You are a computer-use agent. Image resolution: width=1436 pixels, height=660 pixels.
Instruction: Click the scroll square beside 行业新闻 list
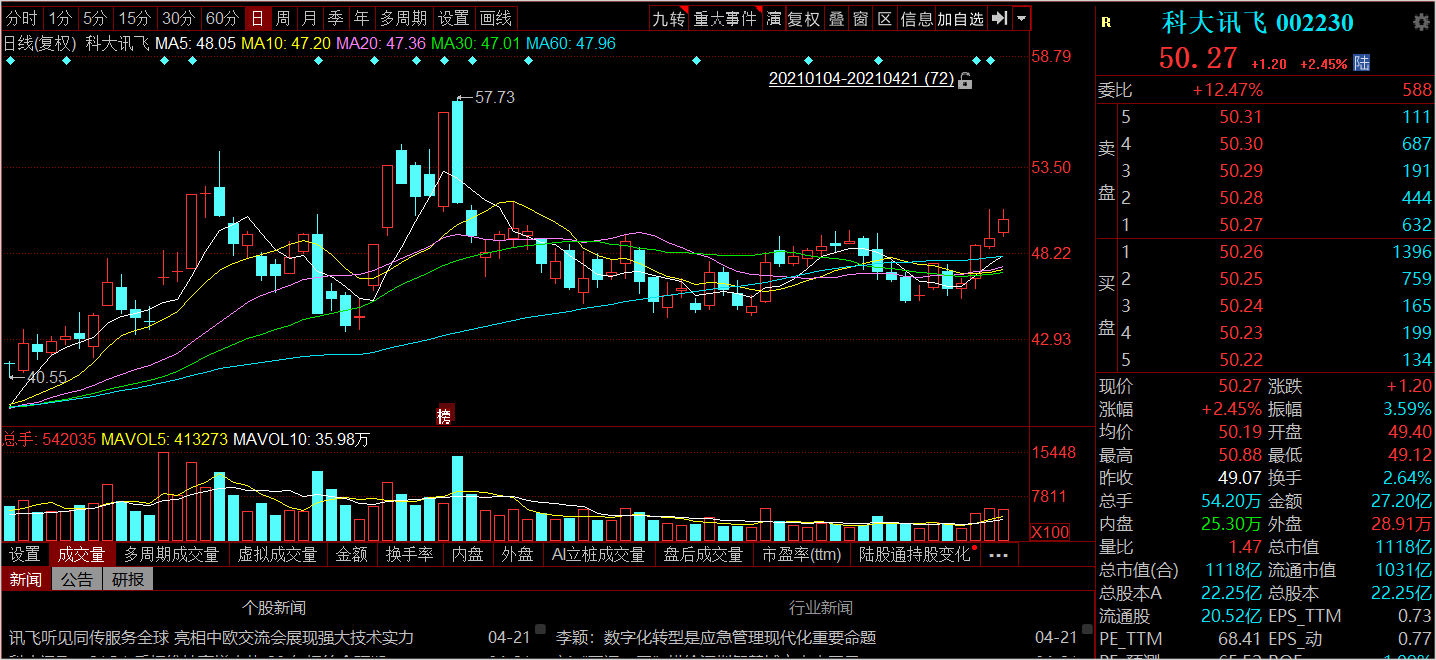1087,630
